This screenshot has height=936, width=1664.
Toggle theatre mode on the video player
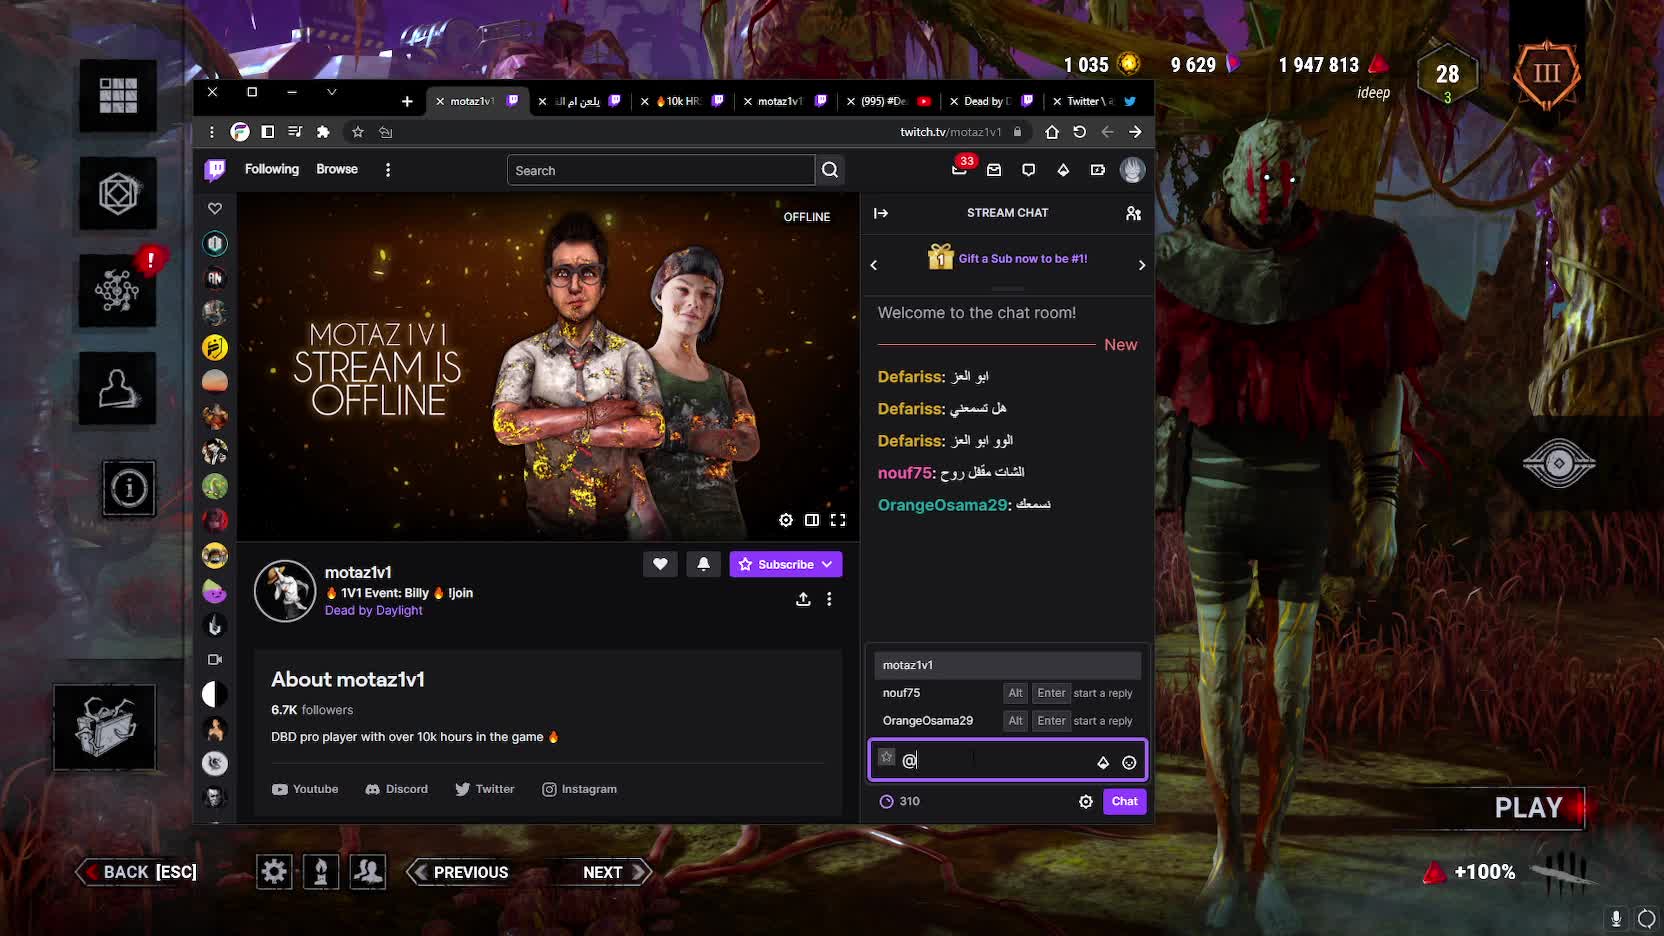(812, 520)
